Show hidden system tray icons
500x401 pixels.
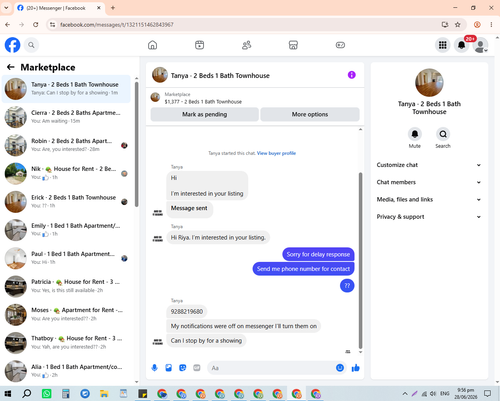[405, 394]
